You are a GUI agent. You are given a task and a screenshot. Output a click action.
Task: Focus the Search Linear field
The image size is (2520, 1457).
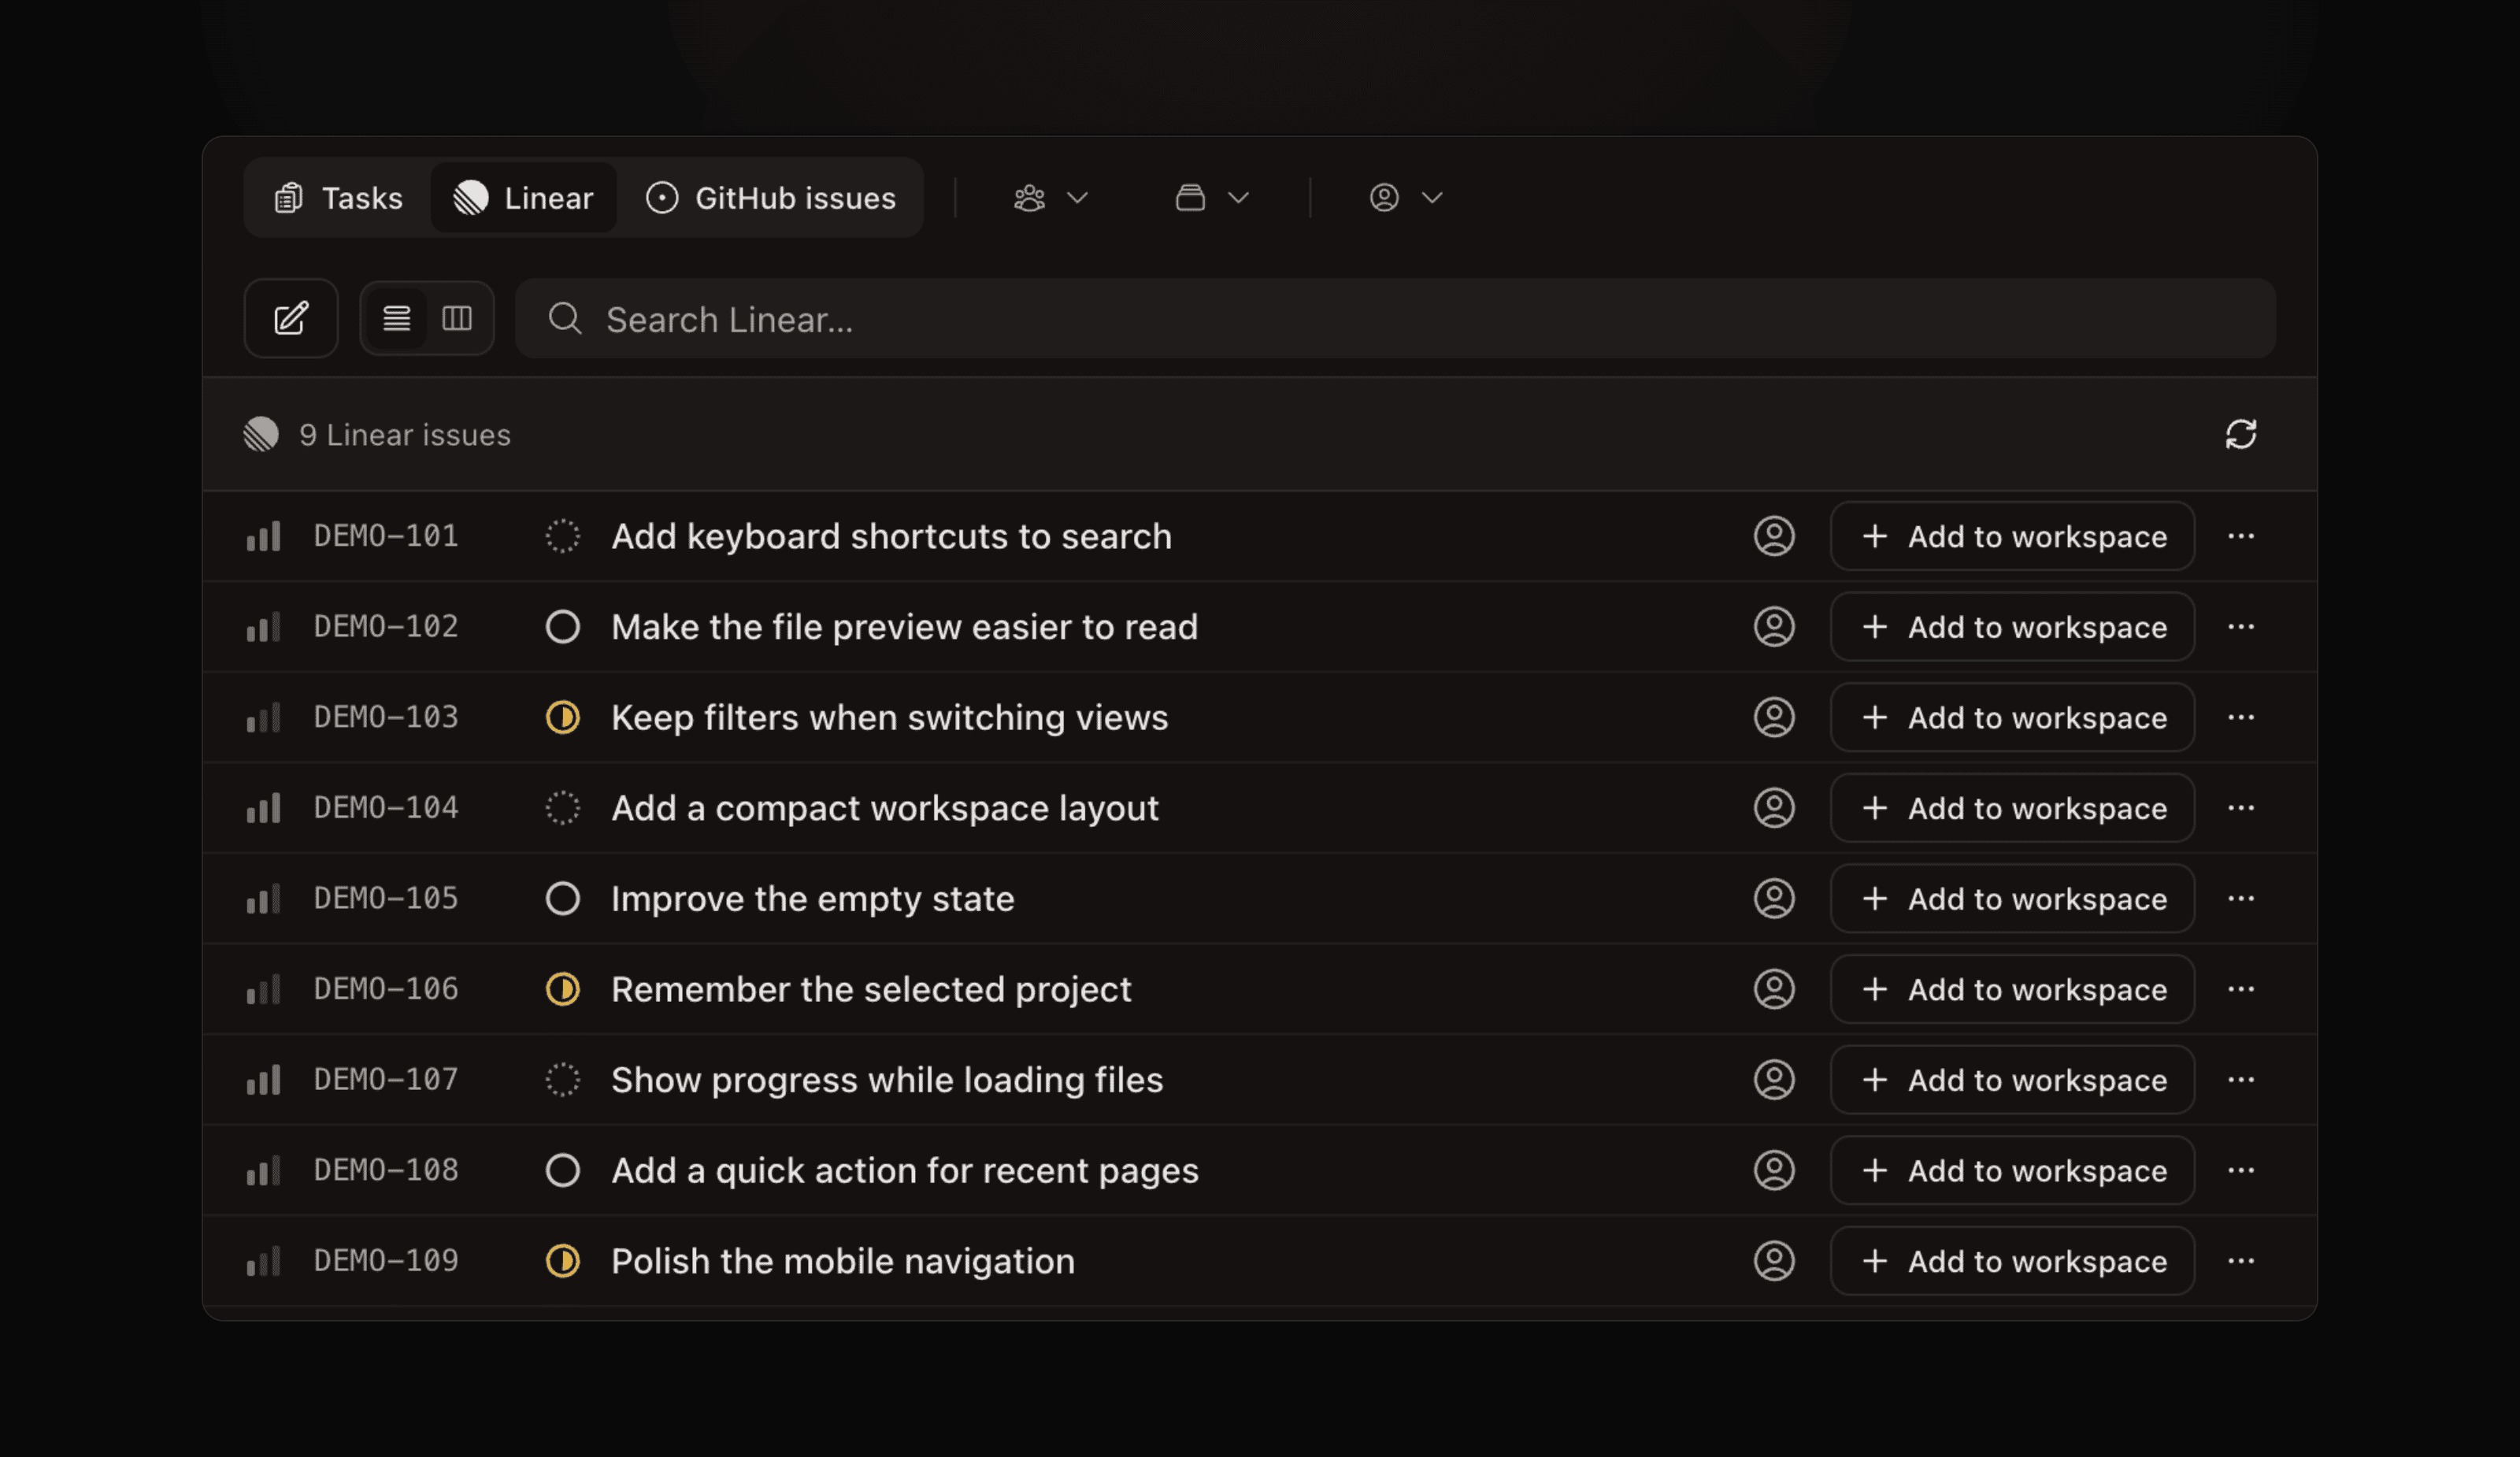coord(1395,319)
